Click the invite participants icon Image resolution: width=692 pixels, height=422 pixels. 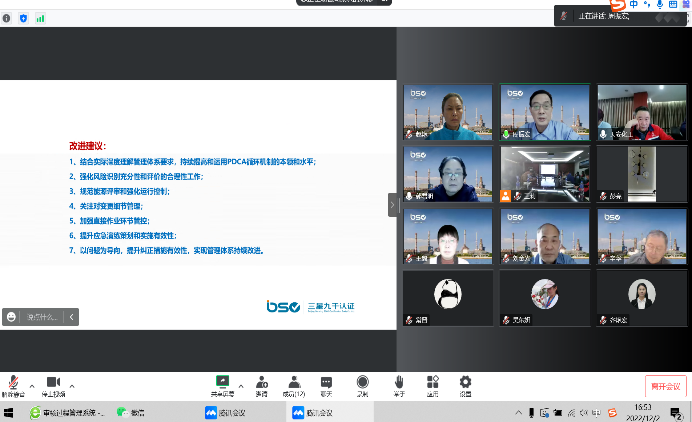coord(261,383)
